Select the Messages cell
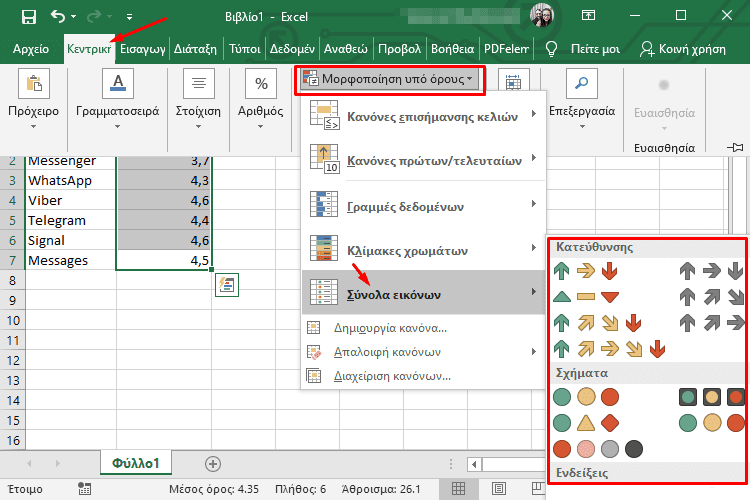 pyautogui.click(x=70, y=260)
